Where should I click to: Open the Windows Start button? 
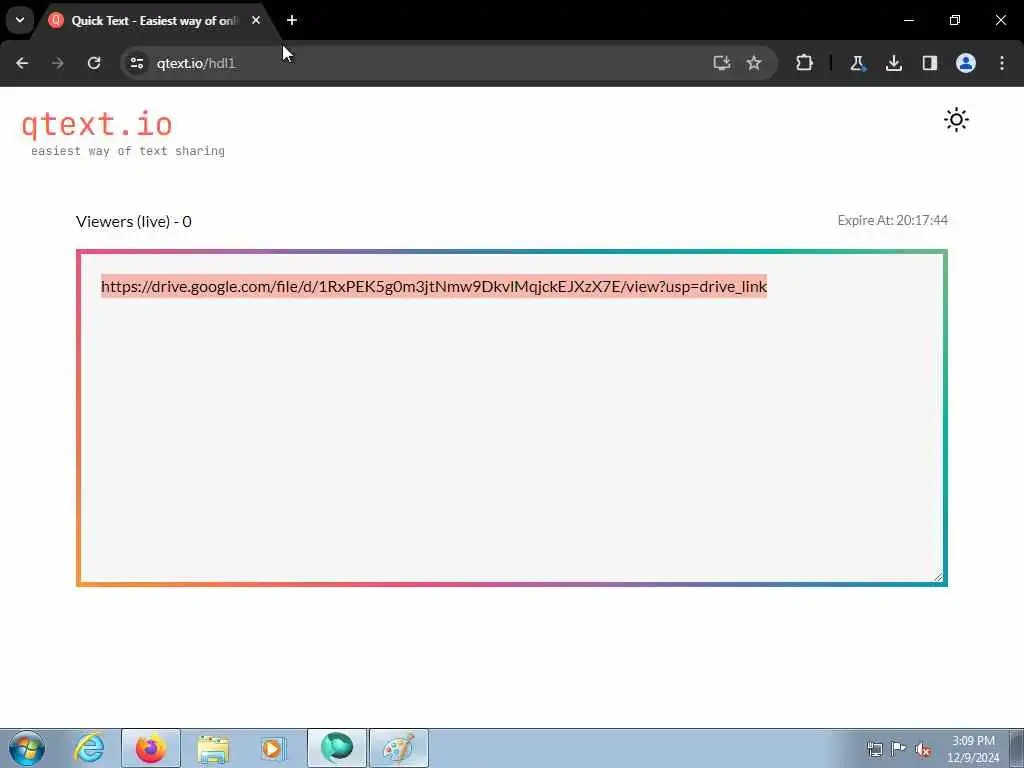tap(27, 748)
